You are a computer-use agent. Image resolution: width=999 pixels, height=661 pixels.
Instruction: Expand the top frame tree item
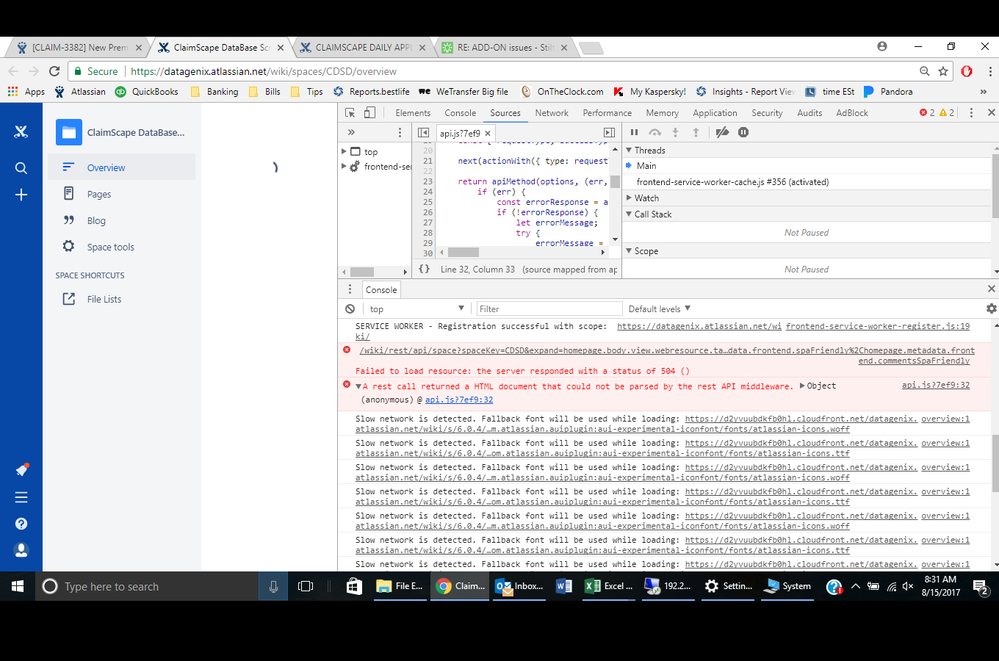pyautogui.click(x=344, y=152)
